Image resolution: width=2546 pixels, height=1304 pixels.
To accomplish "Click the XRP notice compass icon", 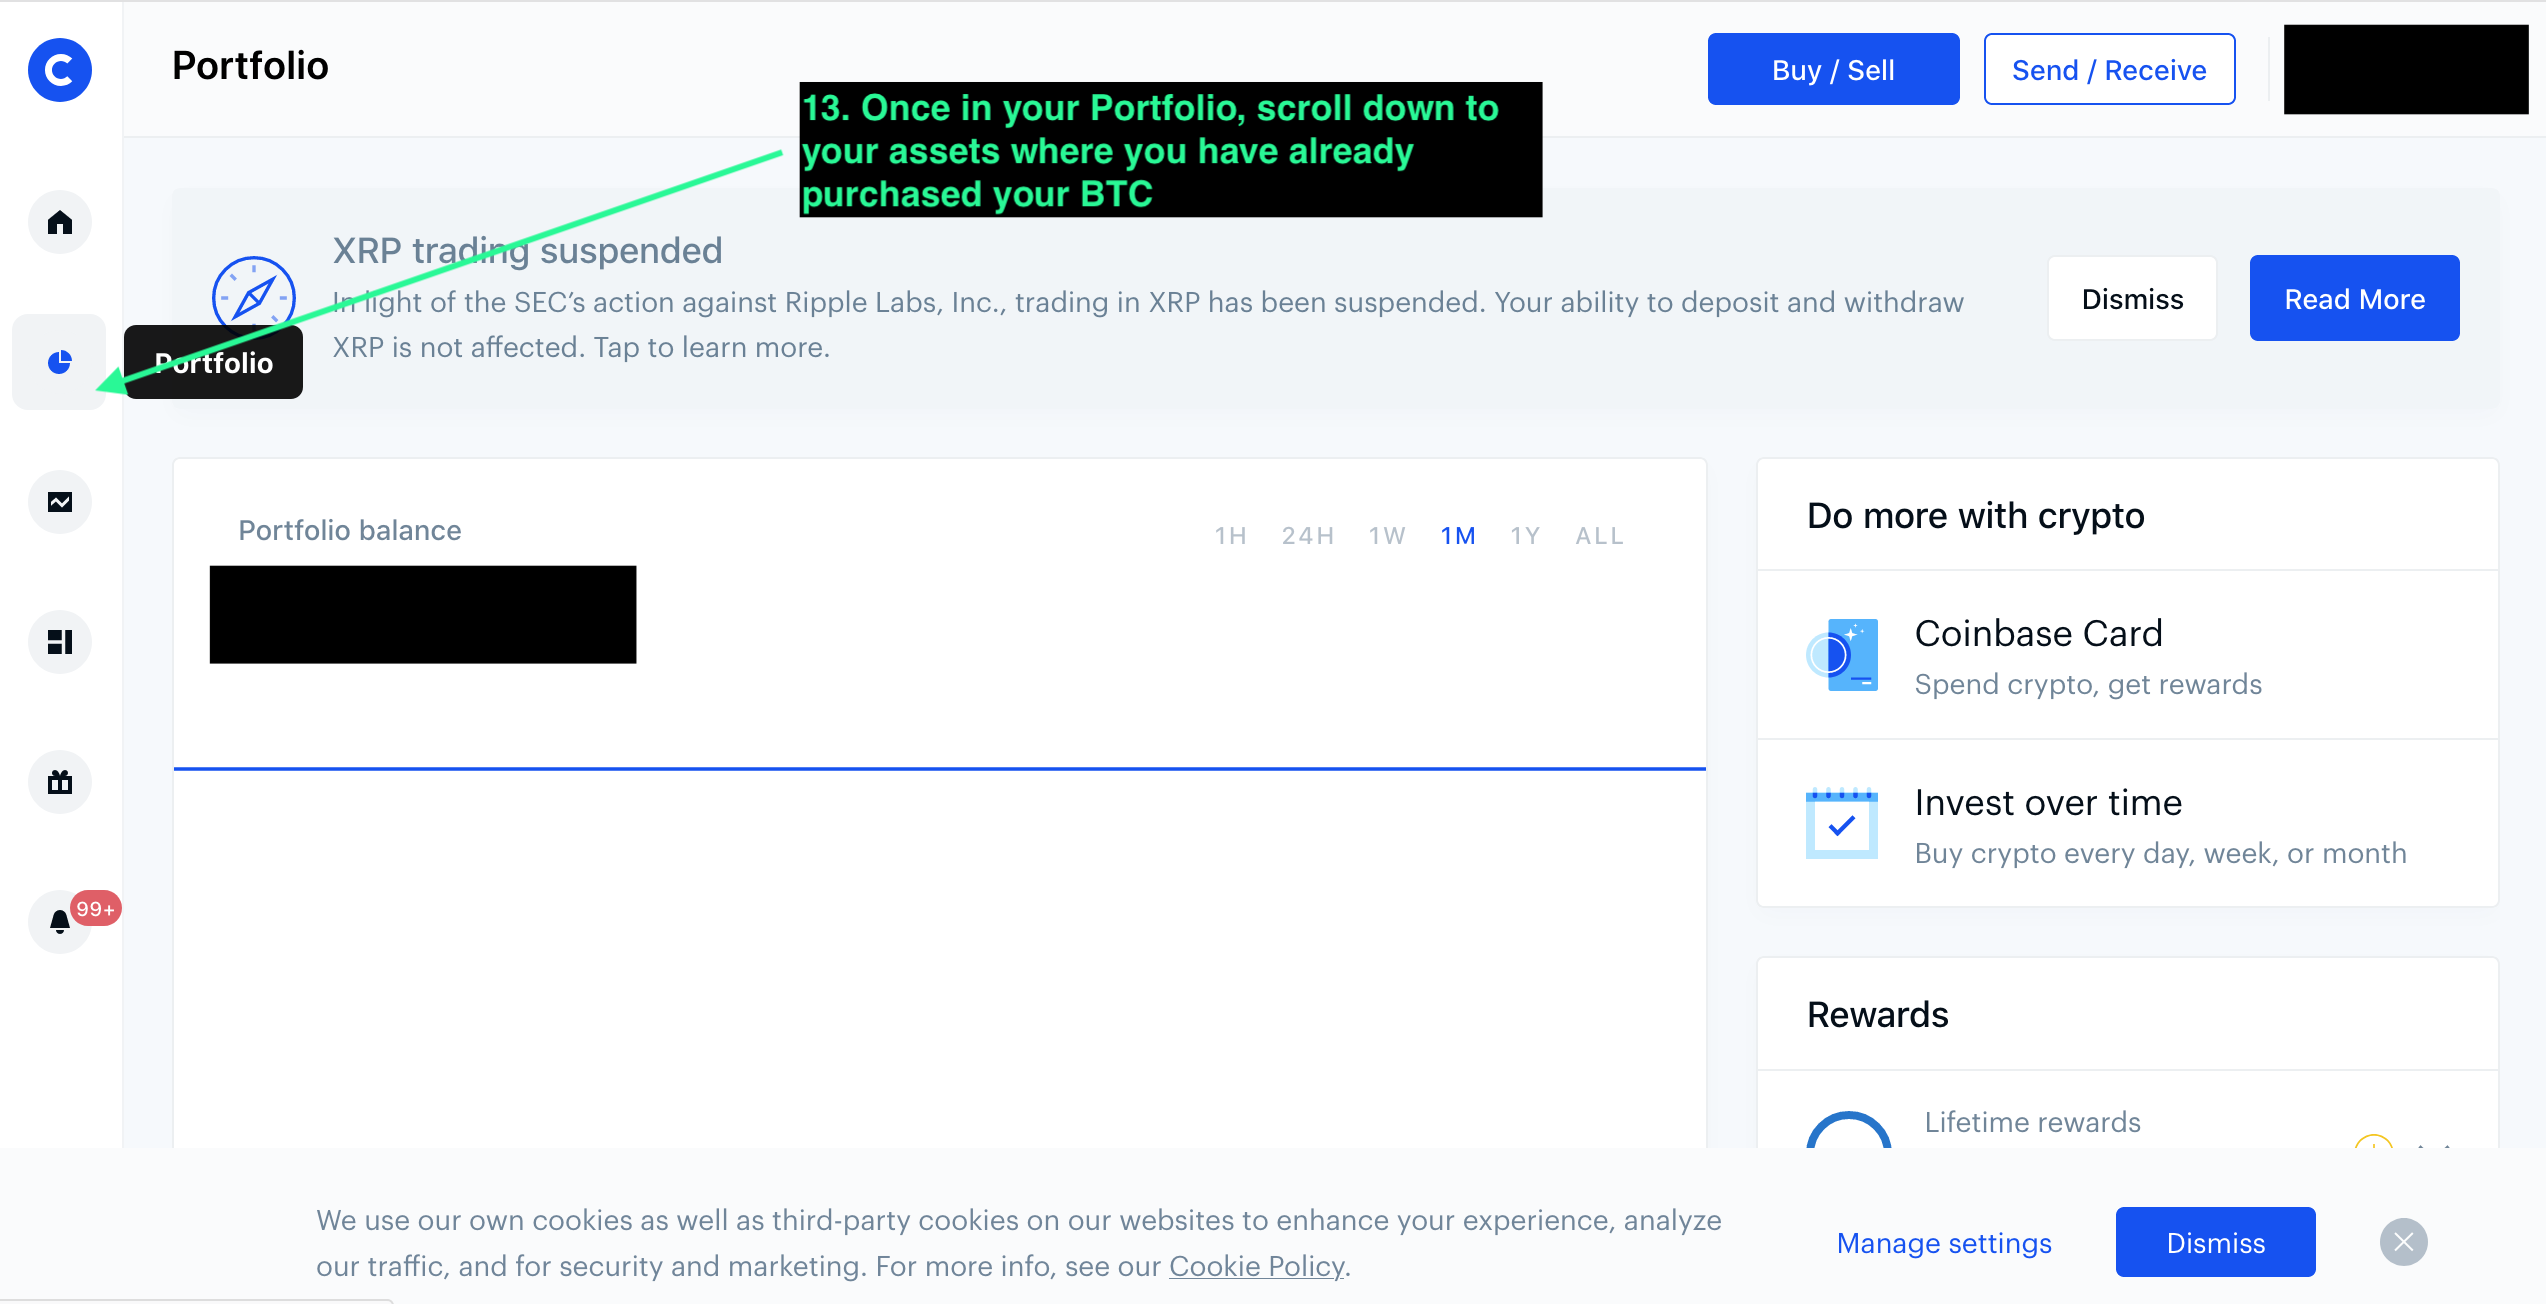I will point(254,298).
